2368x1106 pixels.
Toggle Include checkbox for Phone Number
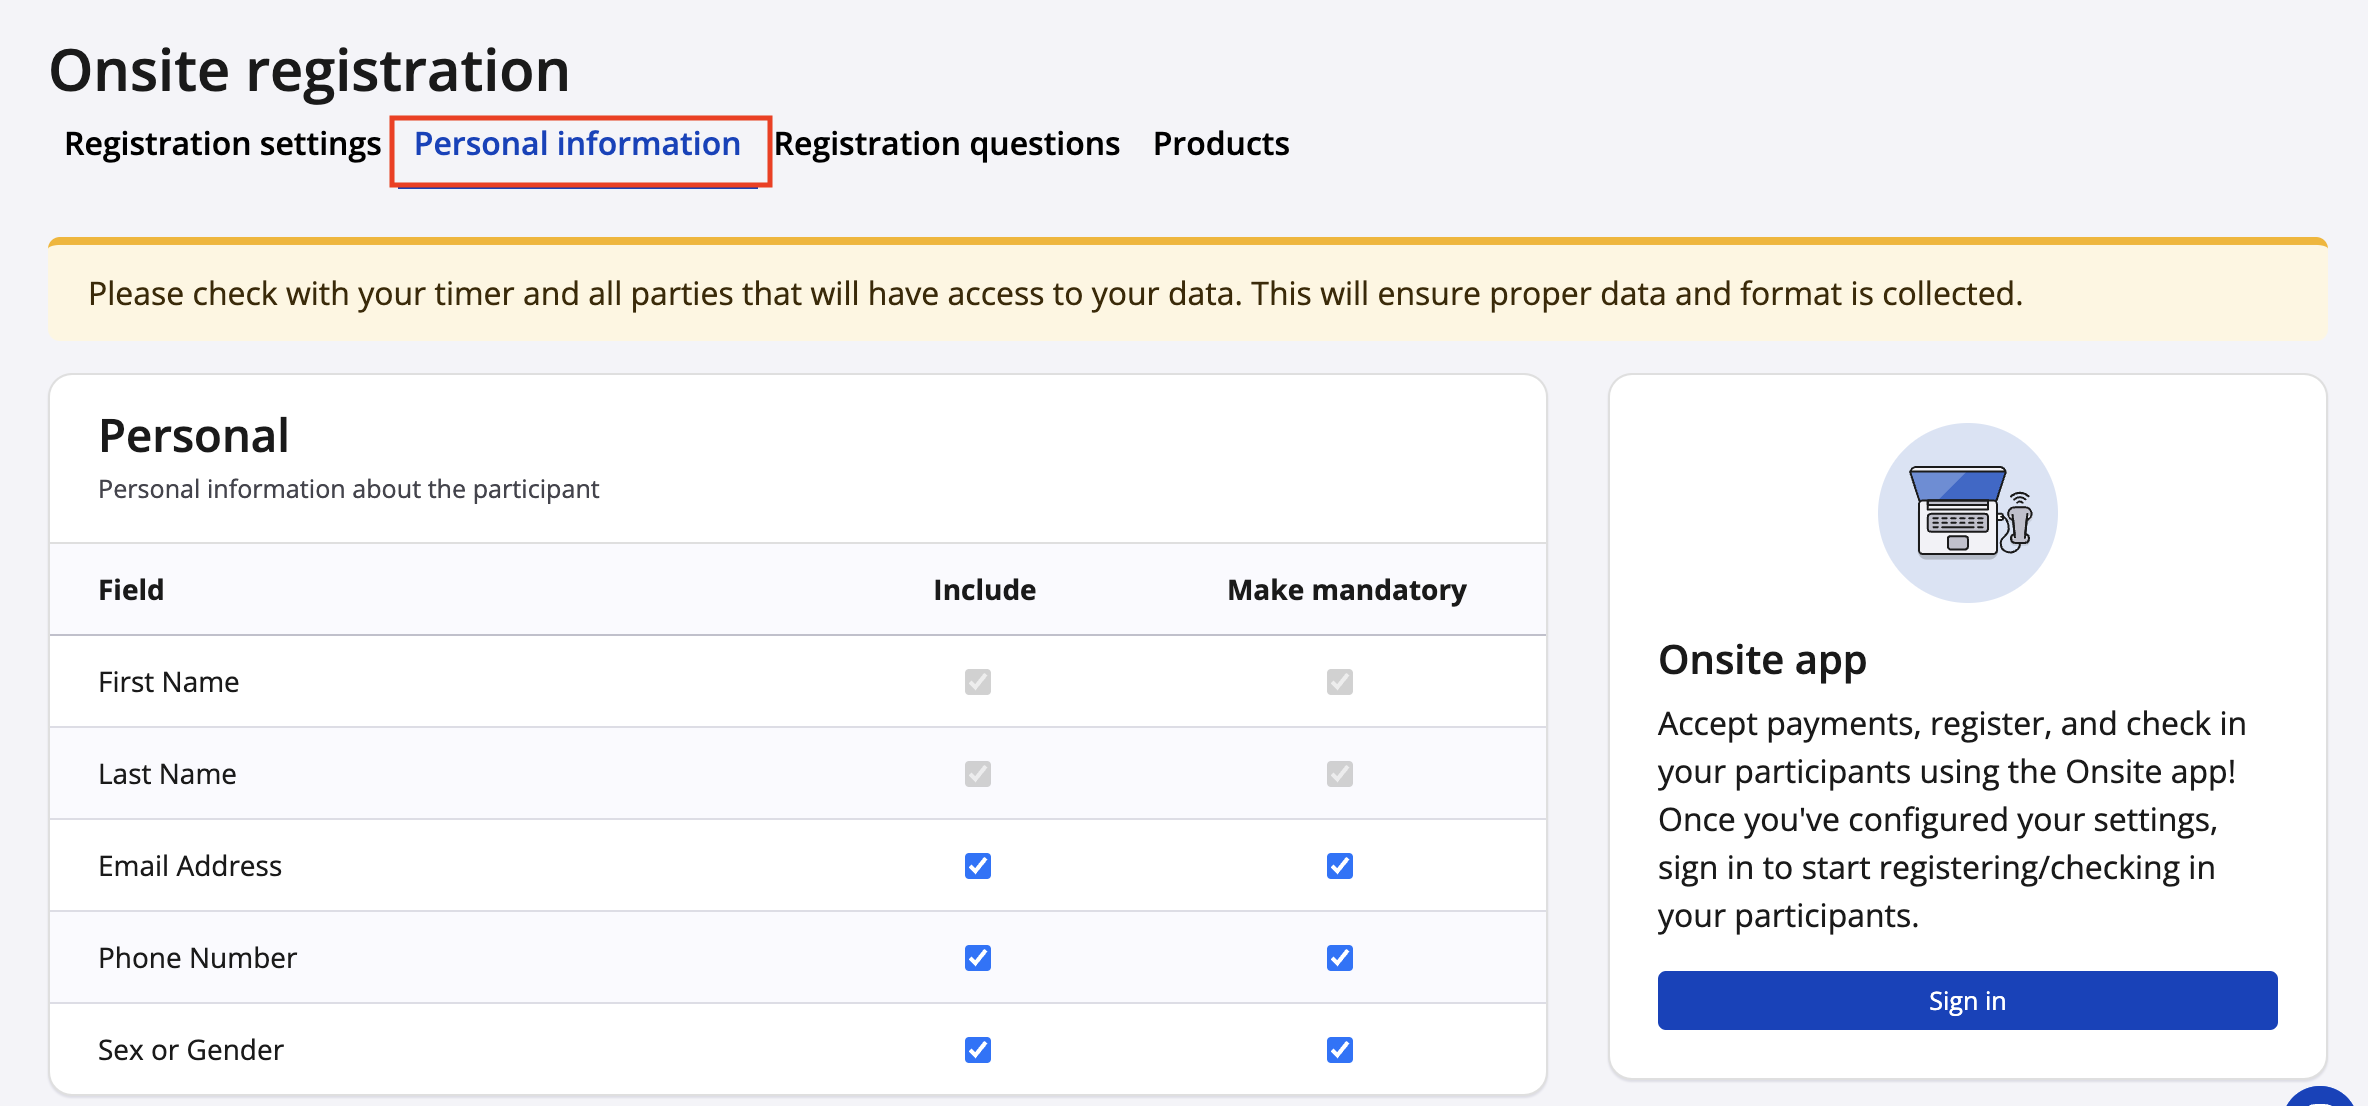point(977,958)
